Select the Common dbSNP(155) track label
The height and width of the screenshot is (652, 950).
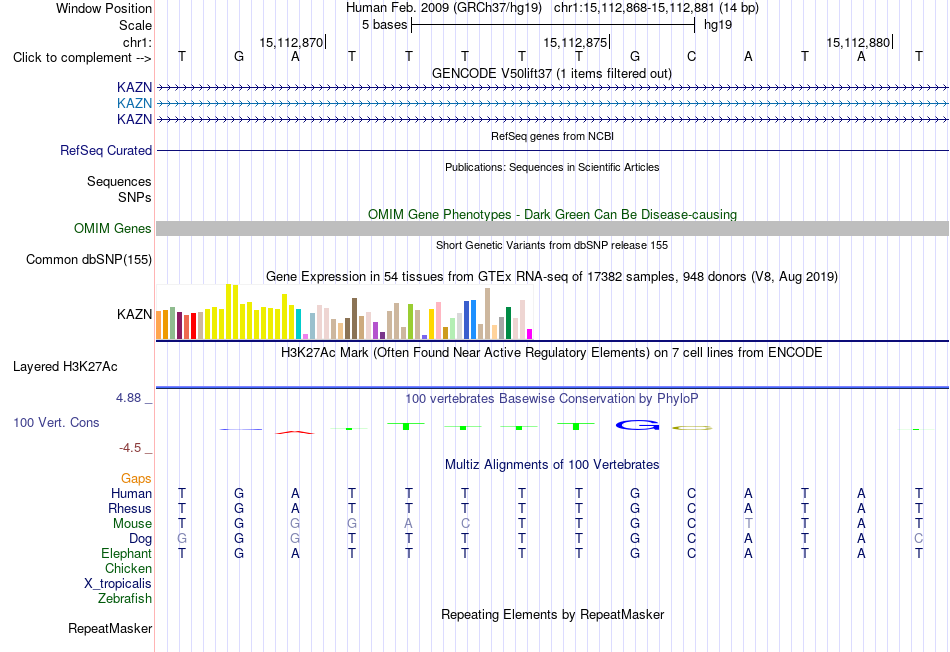(x=89, y=259)
